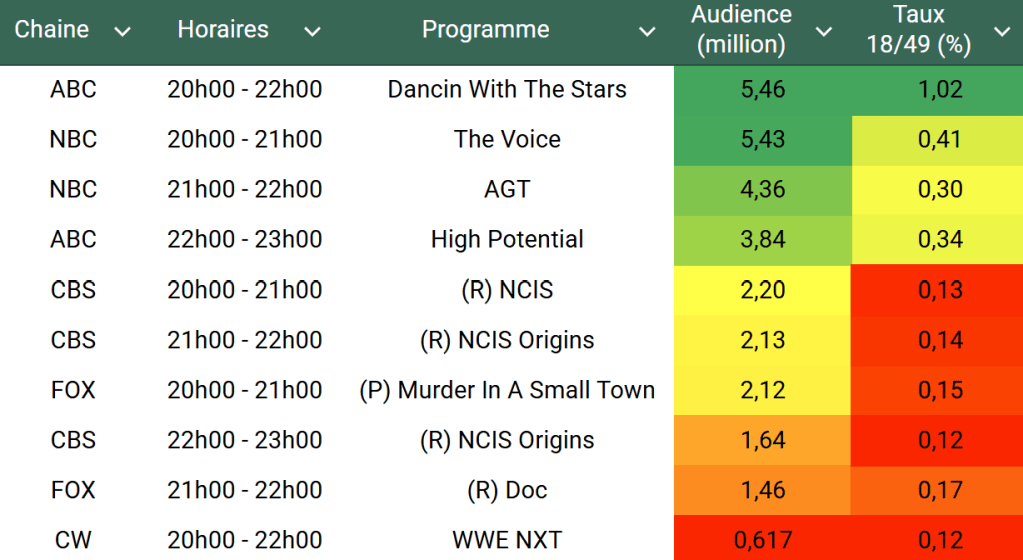
Task: Click the 1,02 rating cell
Action: (x=940, y=89)
